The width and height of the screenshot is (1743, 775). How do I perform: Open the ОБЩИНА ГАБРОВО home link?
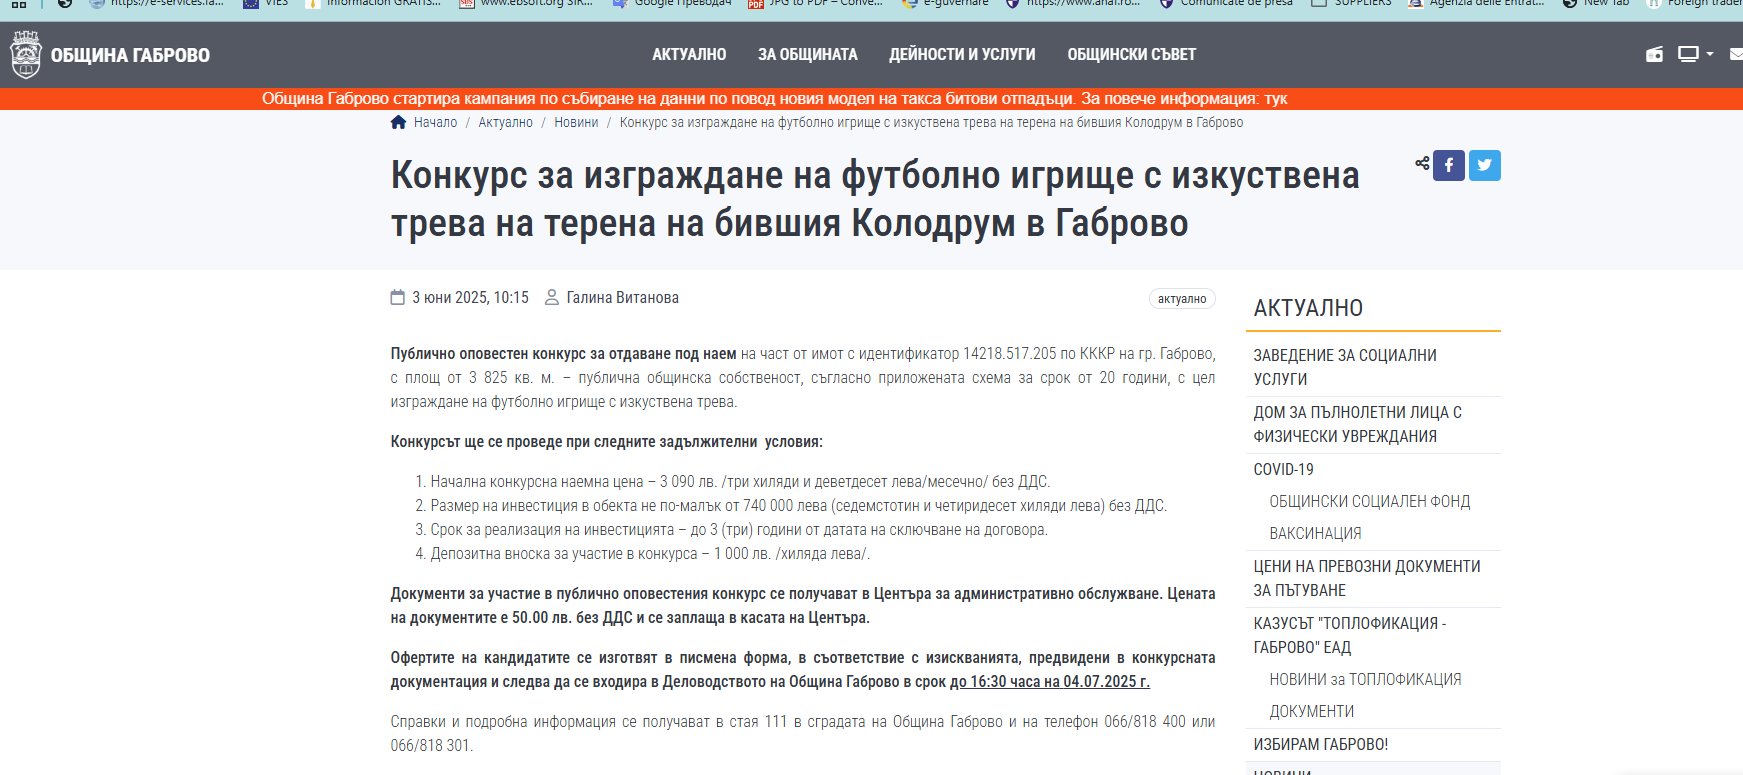pos(130,55)
